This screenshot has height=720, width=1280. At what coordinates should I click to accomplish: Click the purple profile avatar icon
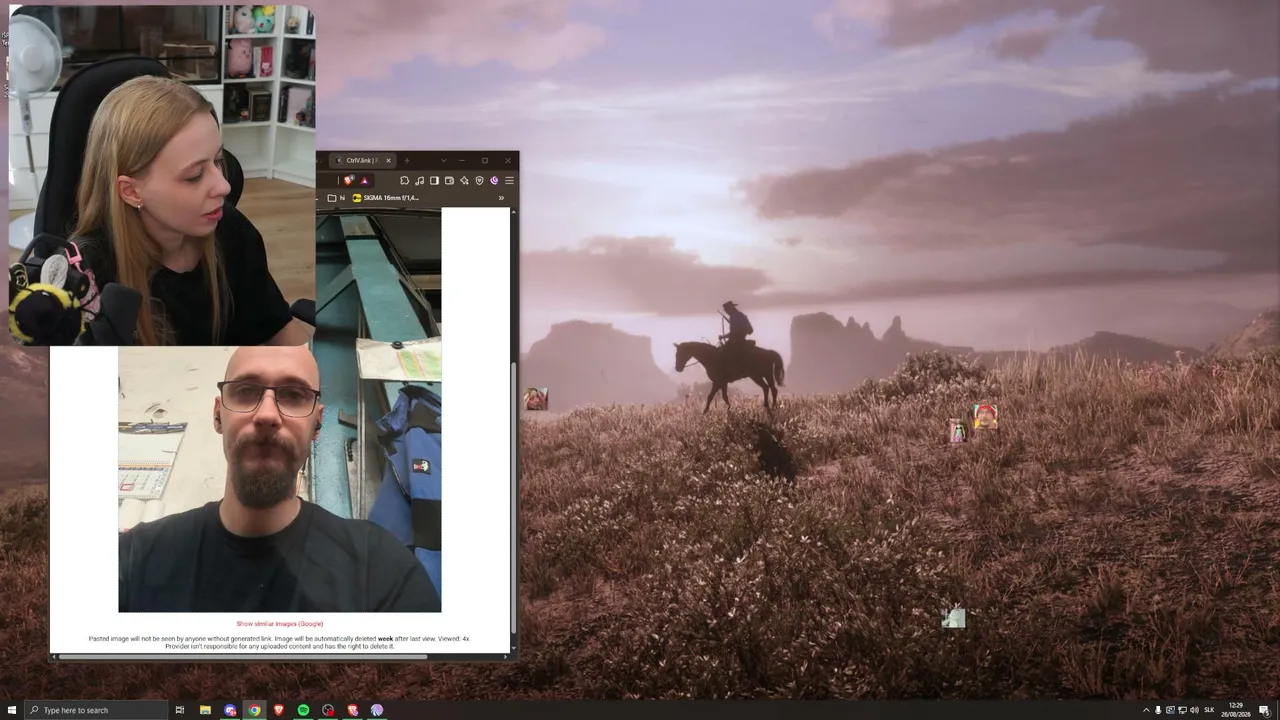point(494,181)
